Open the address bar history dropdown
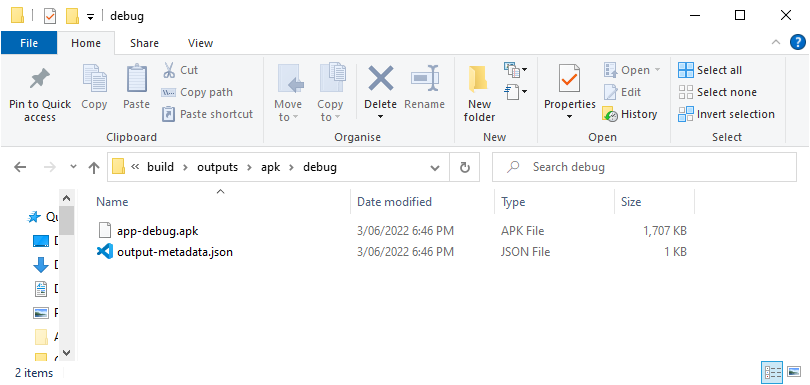The image size is (810, 385). [x=435, y=167]
